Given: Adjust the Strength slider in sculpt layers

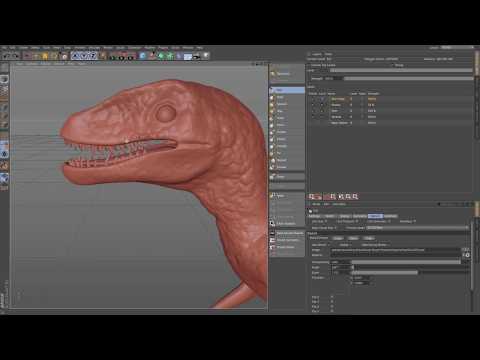Looking at the screenshot, I should (408, 79).
